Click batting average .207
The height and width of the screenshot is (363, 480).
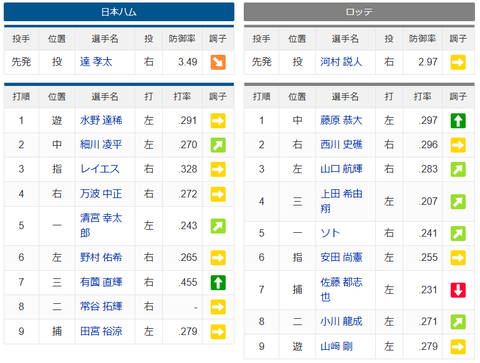(x=429, y=201)
